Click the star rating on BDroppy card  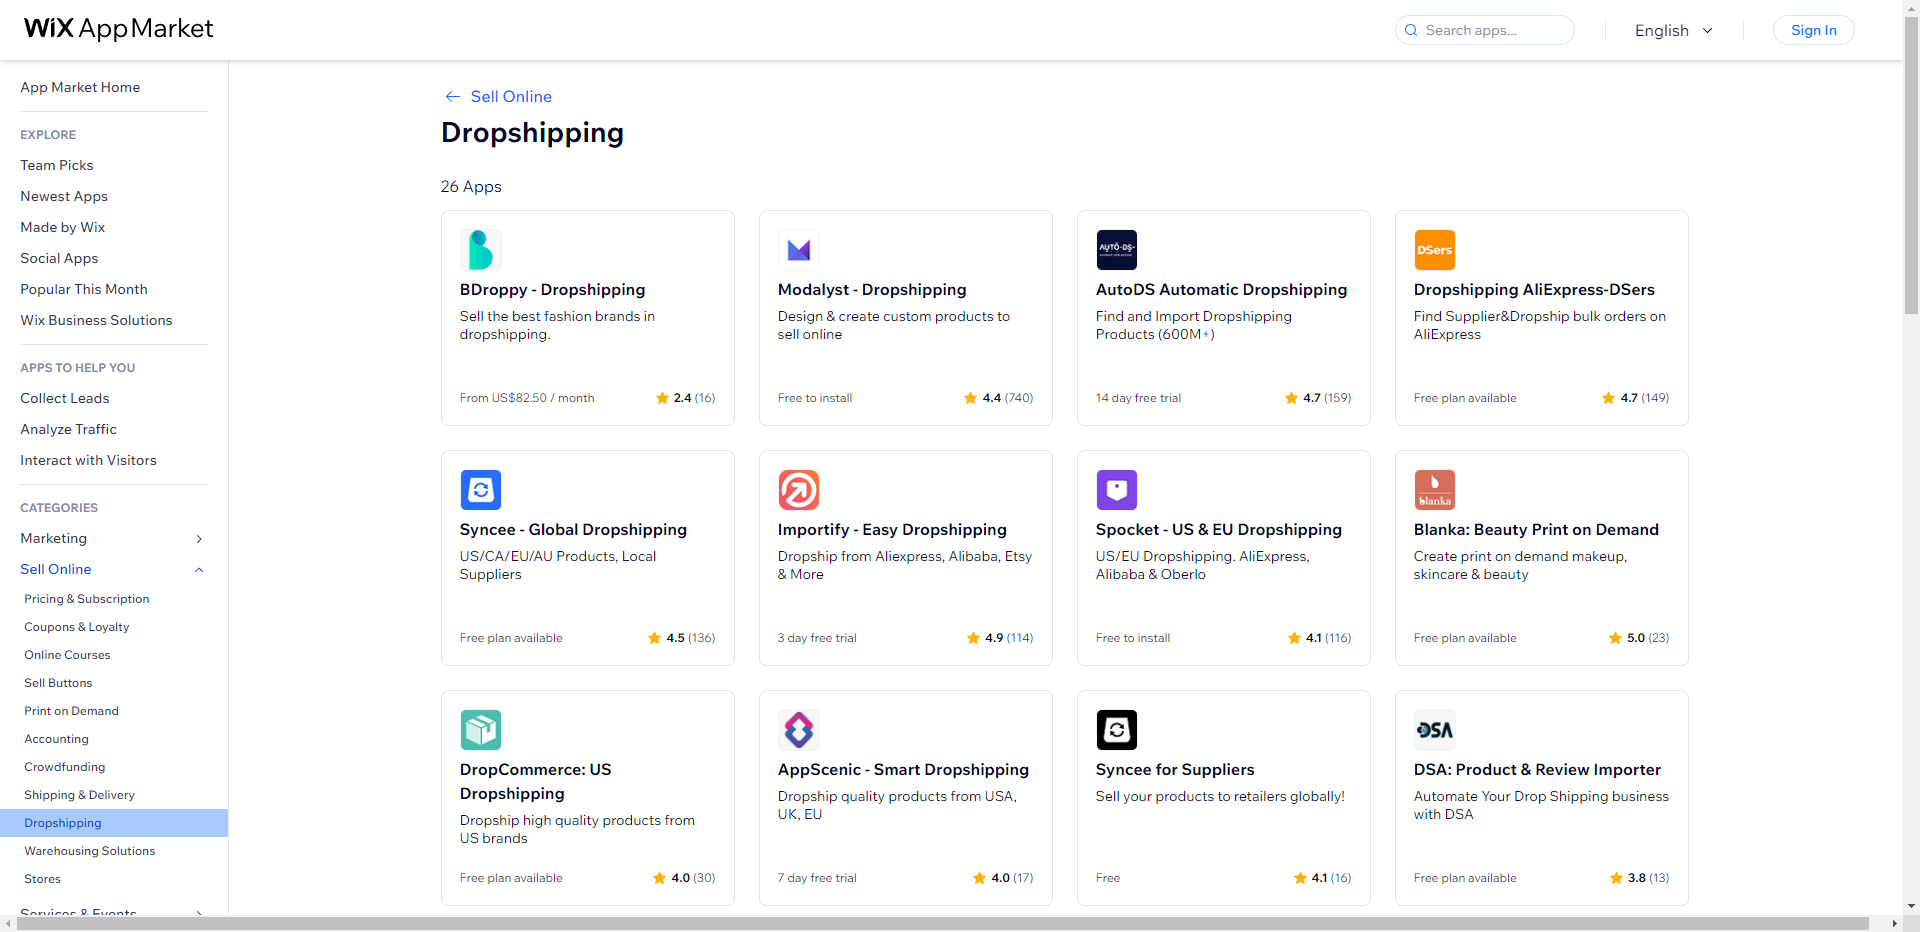tap(685, 398)
